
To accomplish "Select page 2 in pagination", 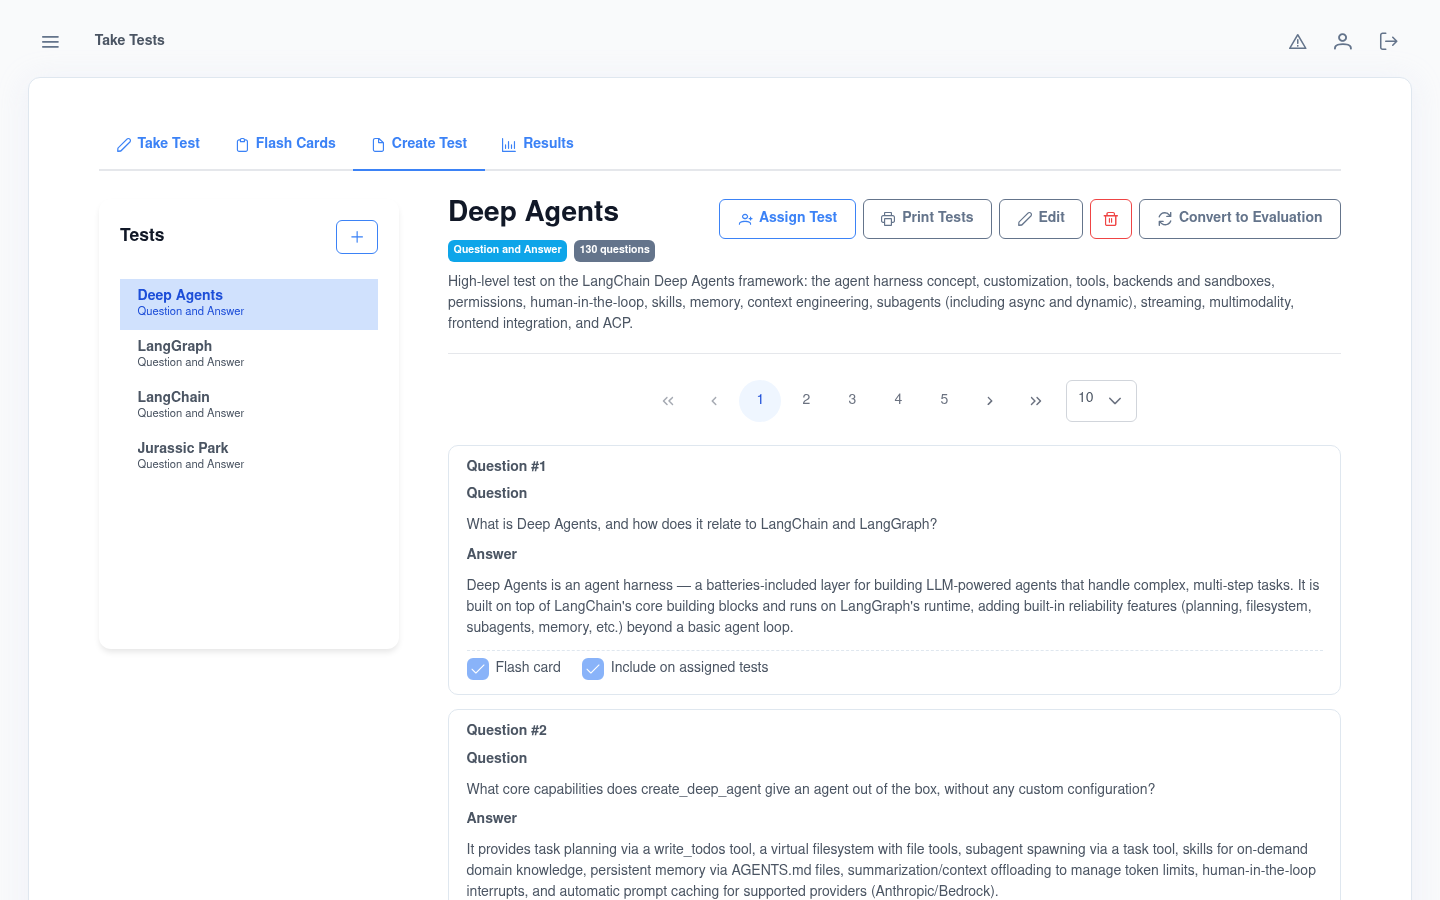I will pyautogui.click(x=806, y=401).
